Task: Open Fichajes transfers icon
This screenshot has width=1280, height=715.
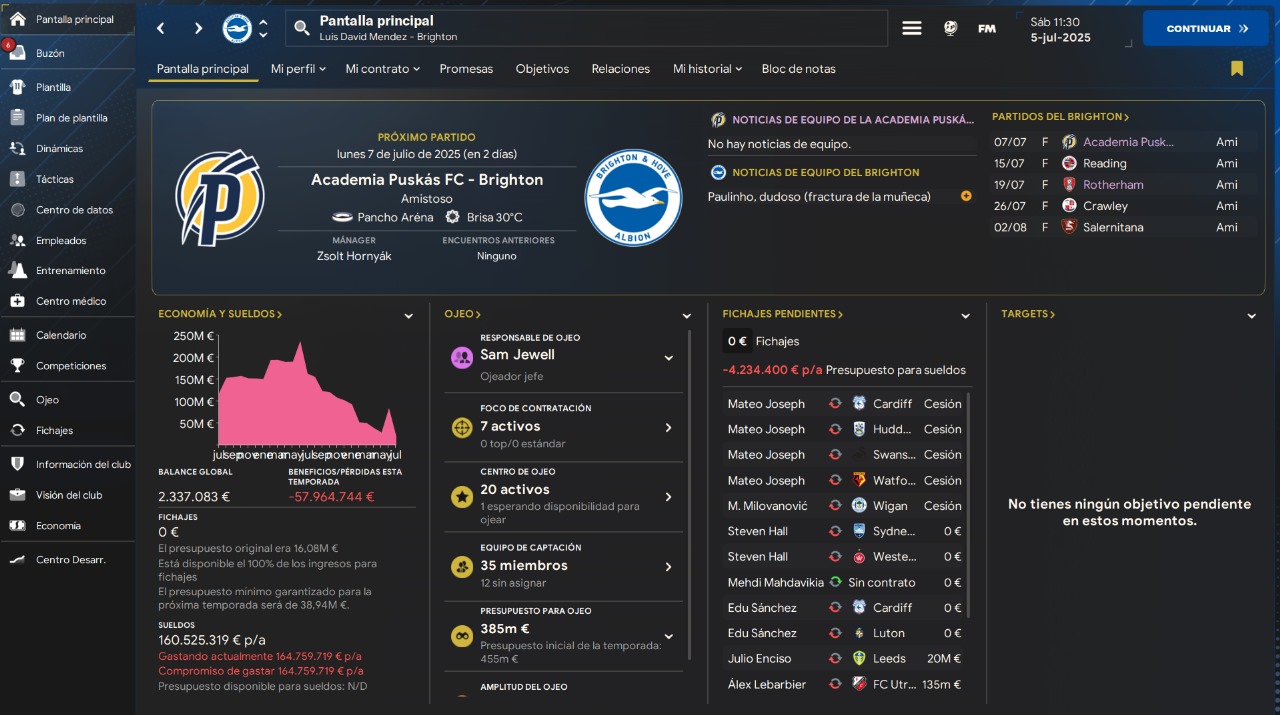Action: 17,430
